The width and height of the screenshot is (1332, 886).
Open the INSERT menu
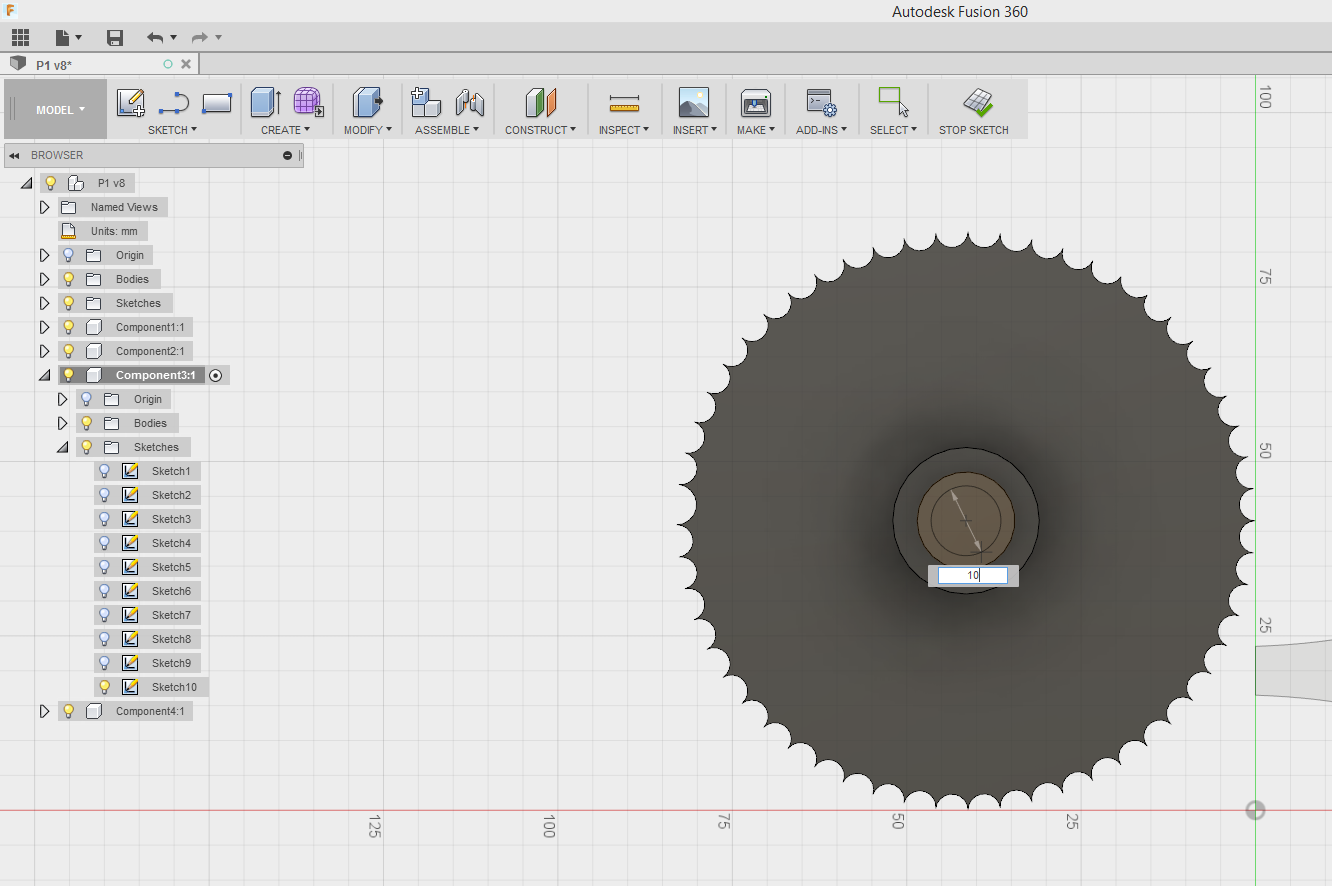click(694, 130)
